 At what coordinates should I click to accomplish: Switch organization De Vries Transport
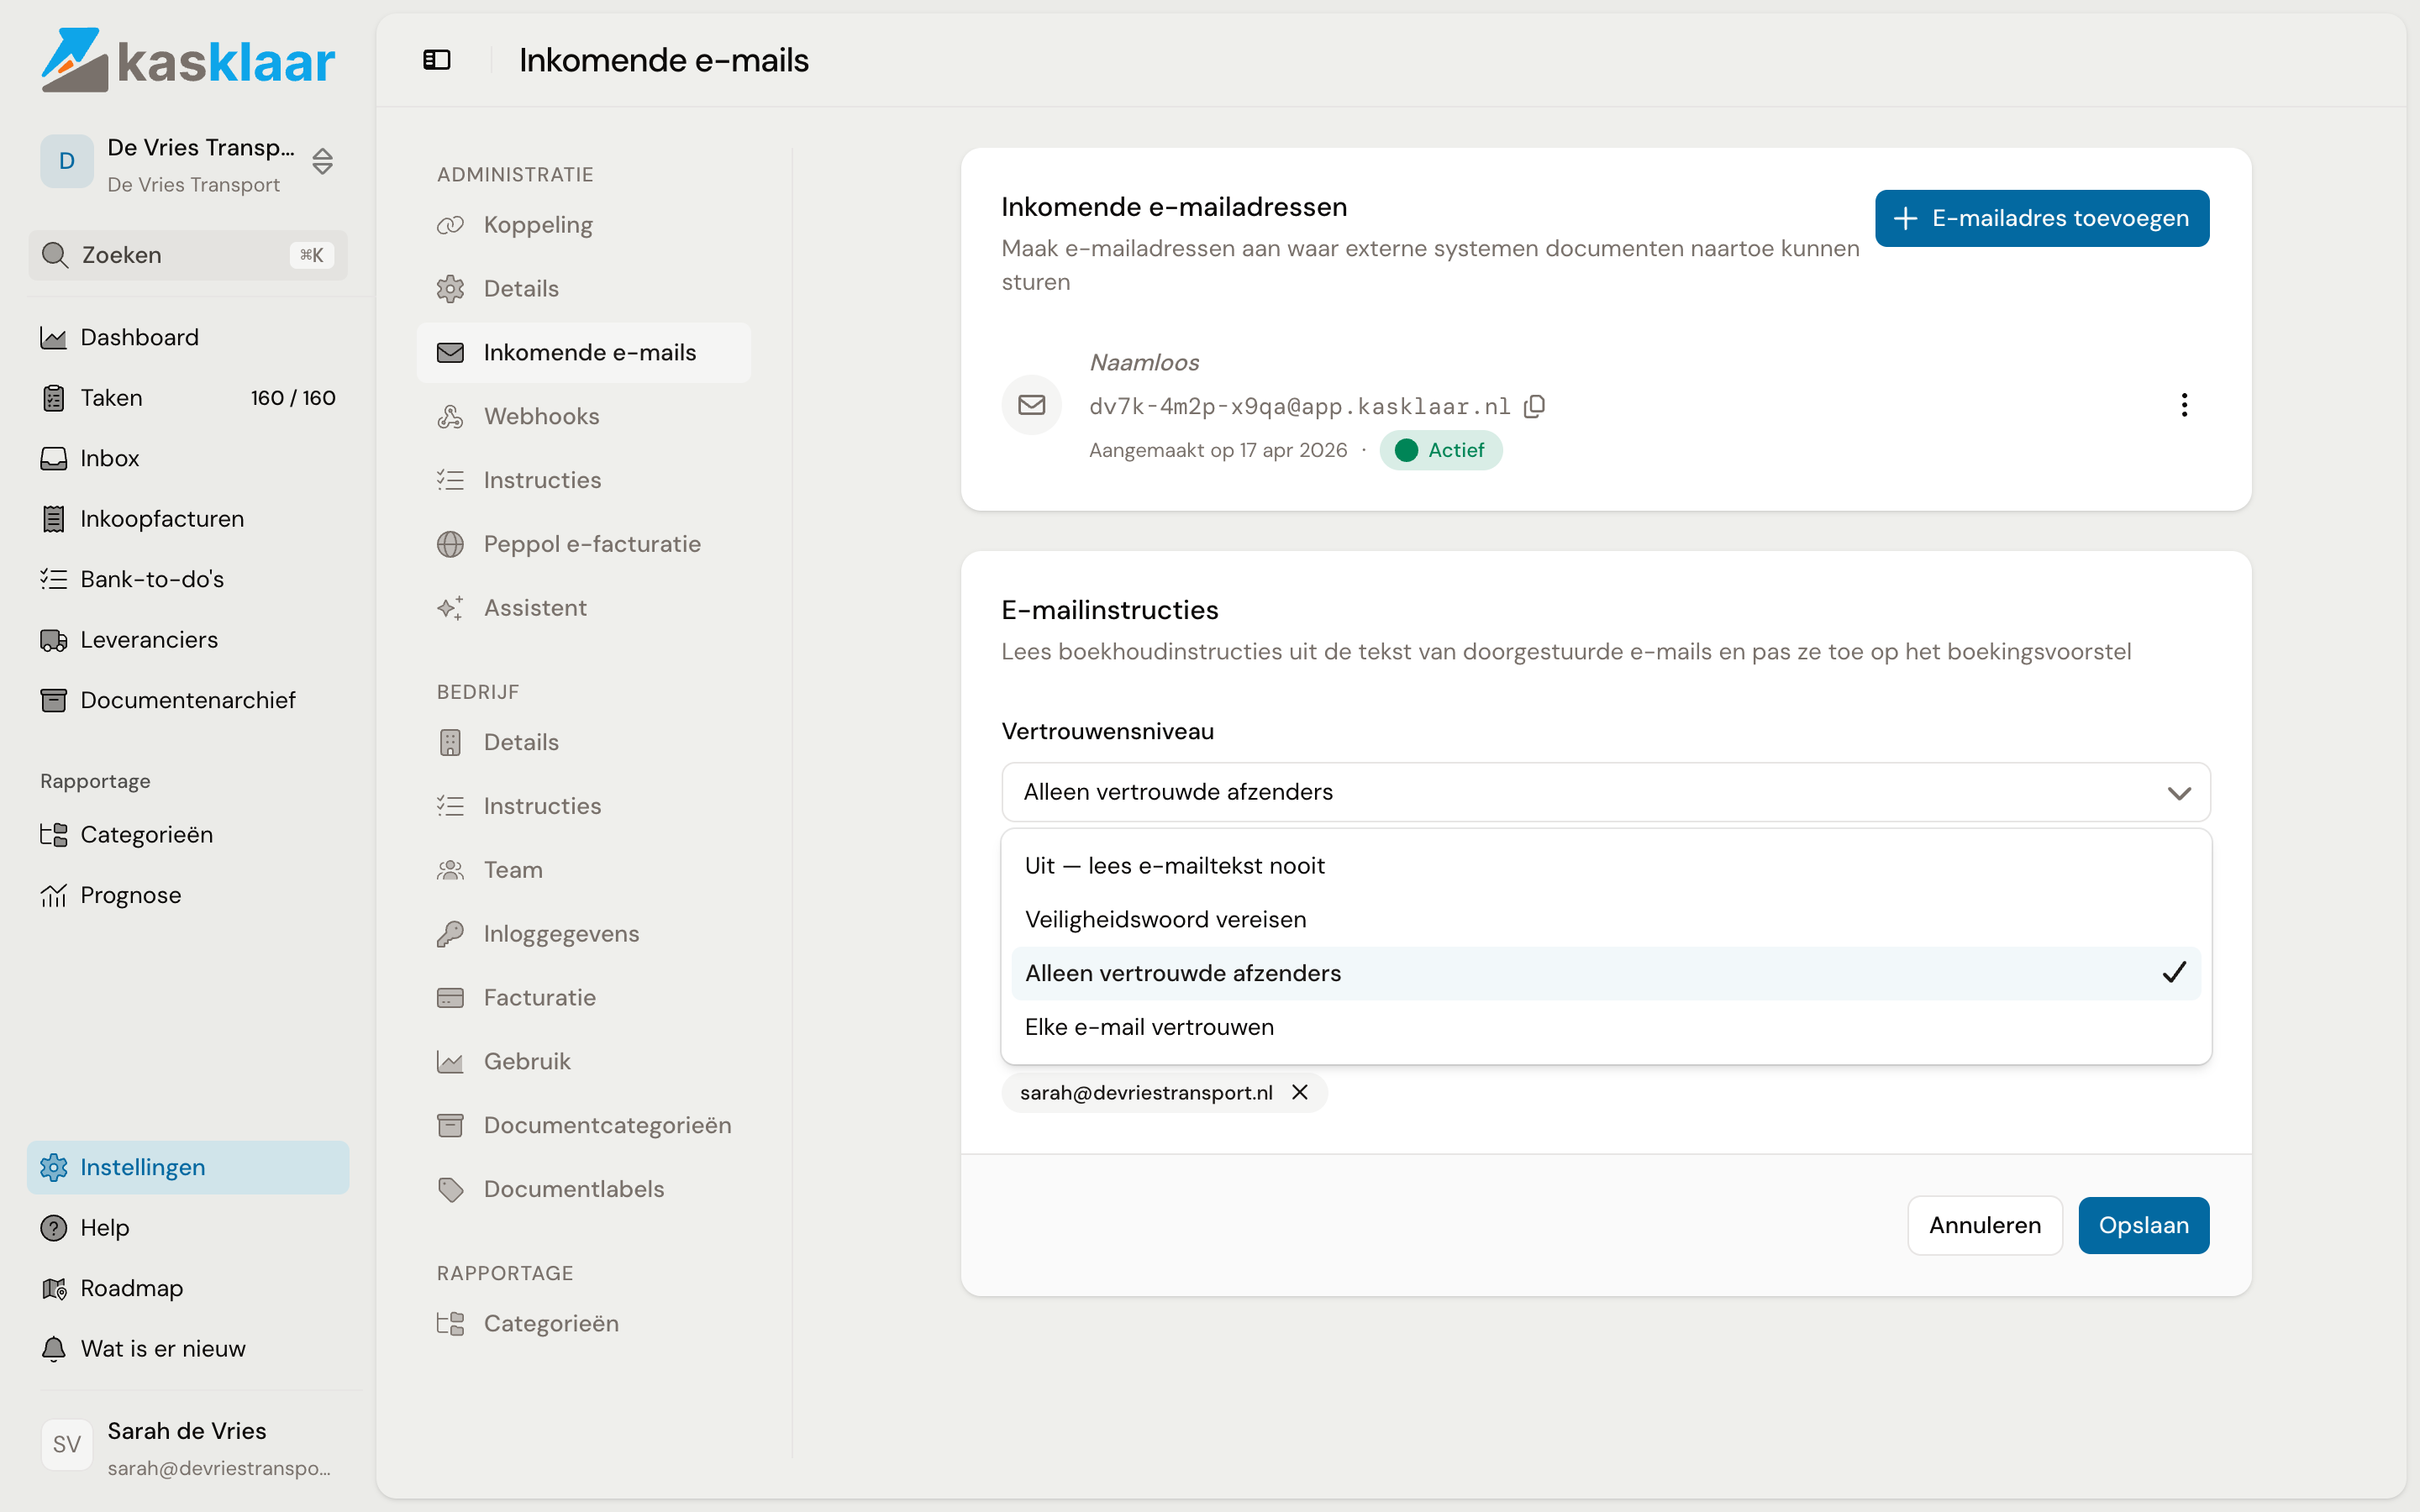[x=188, y=163]
